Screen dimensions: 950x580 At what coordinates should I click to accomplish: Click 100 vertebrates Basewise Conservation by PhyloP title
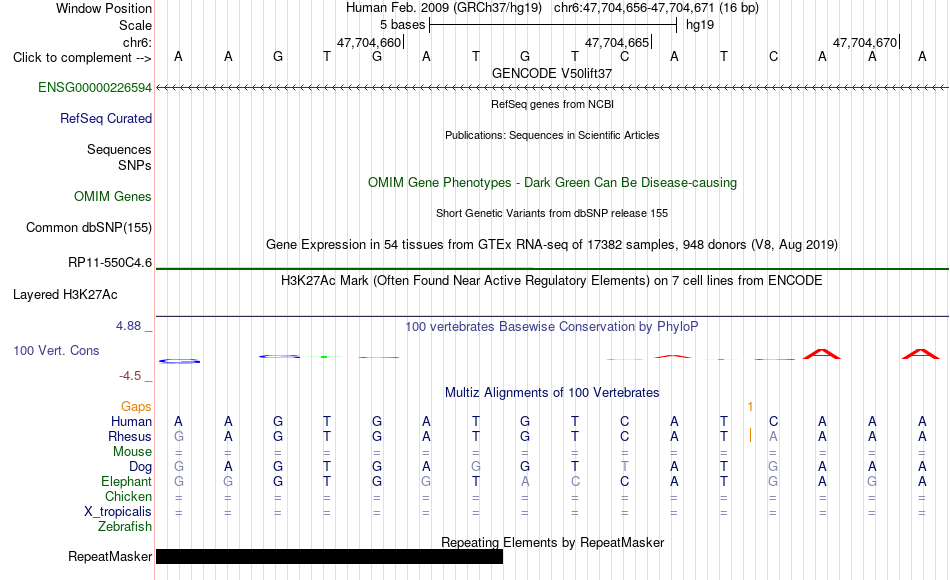[x=552, y=327]
